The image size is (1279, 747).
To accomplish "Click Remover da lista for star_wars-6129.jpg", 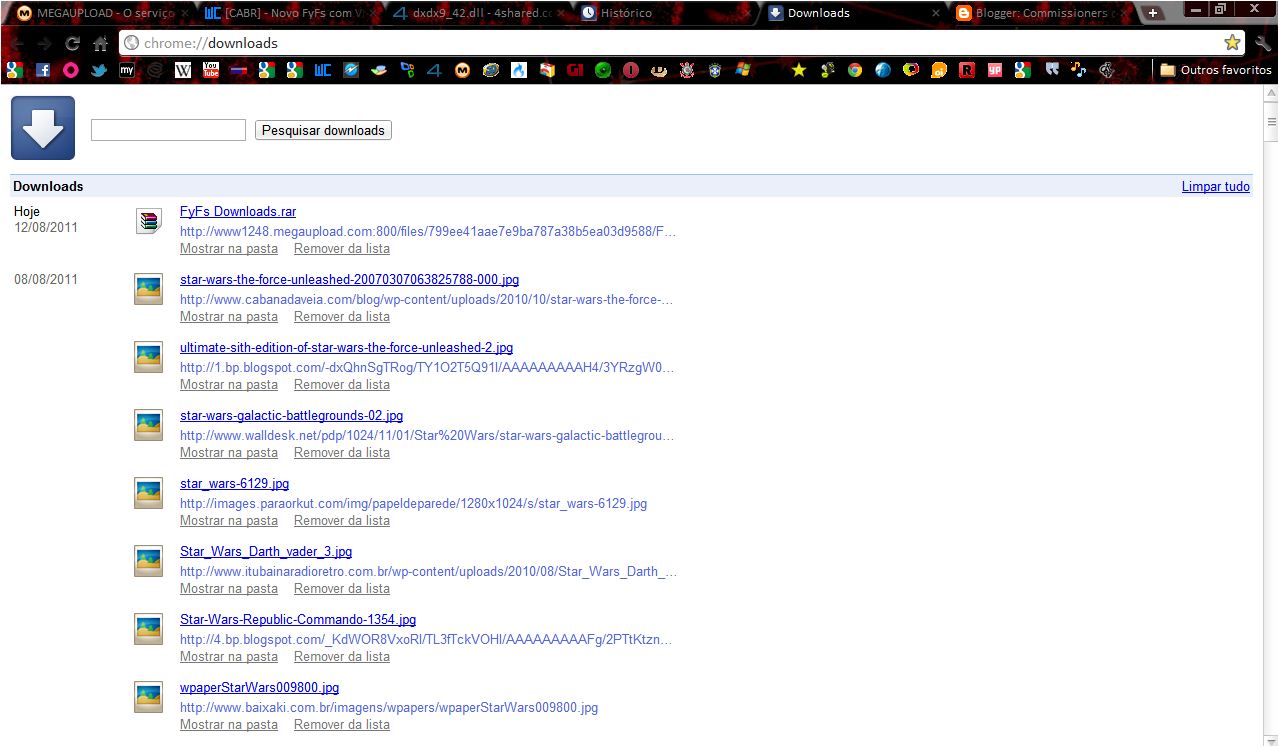I will click(342, 520).
